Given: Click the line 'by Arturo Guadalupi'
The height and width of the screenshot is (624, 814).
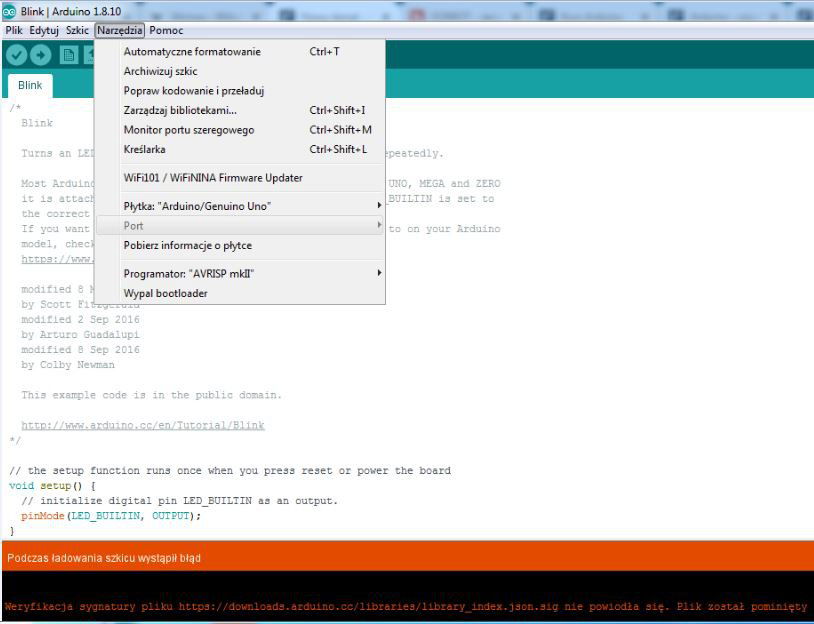Looking at the screenshot, I should (x=80, y=335).
